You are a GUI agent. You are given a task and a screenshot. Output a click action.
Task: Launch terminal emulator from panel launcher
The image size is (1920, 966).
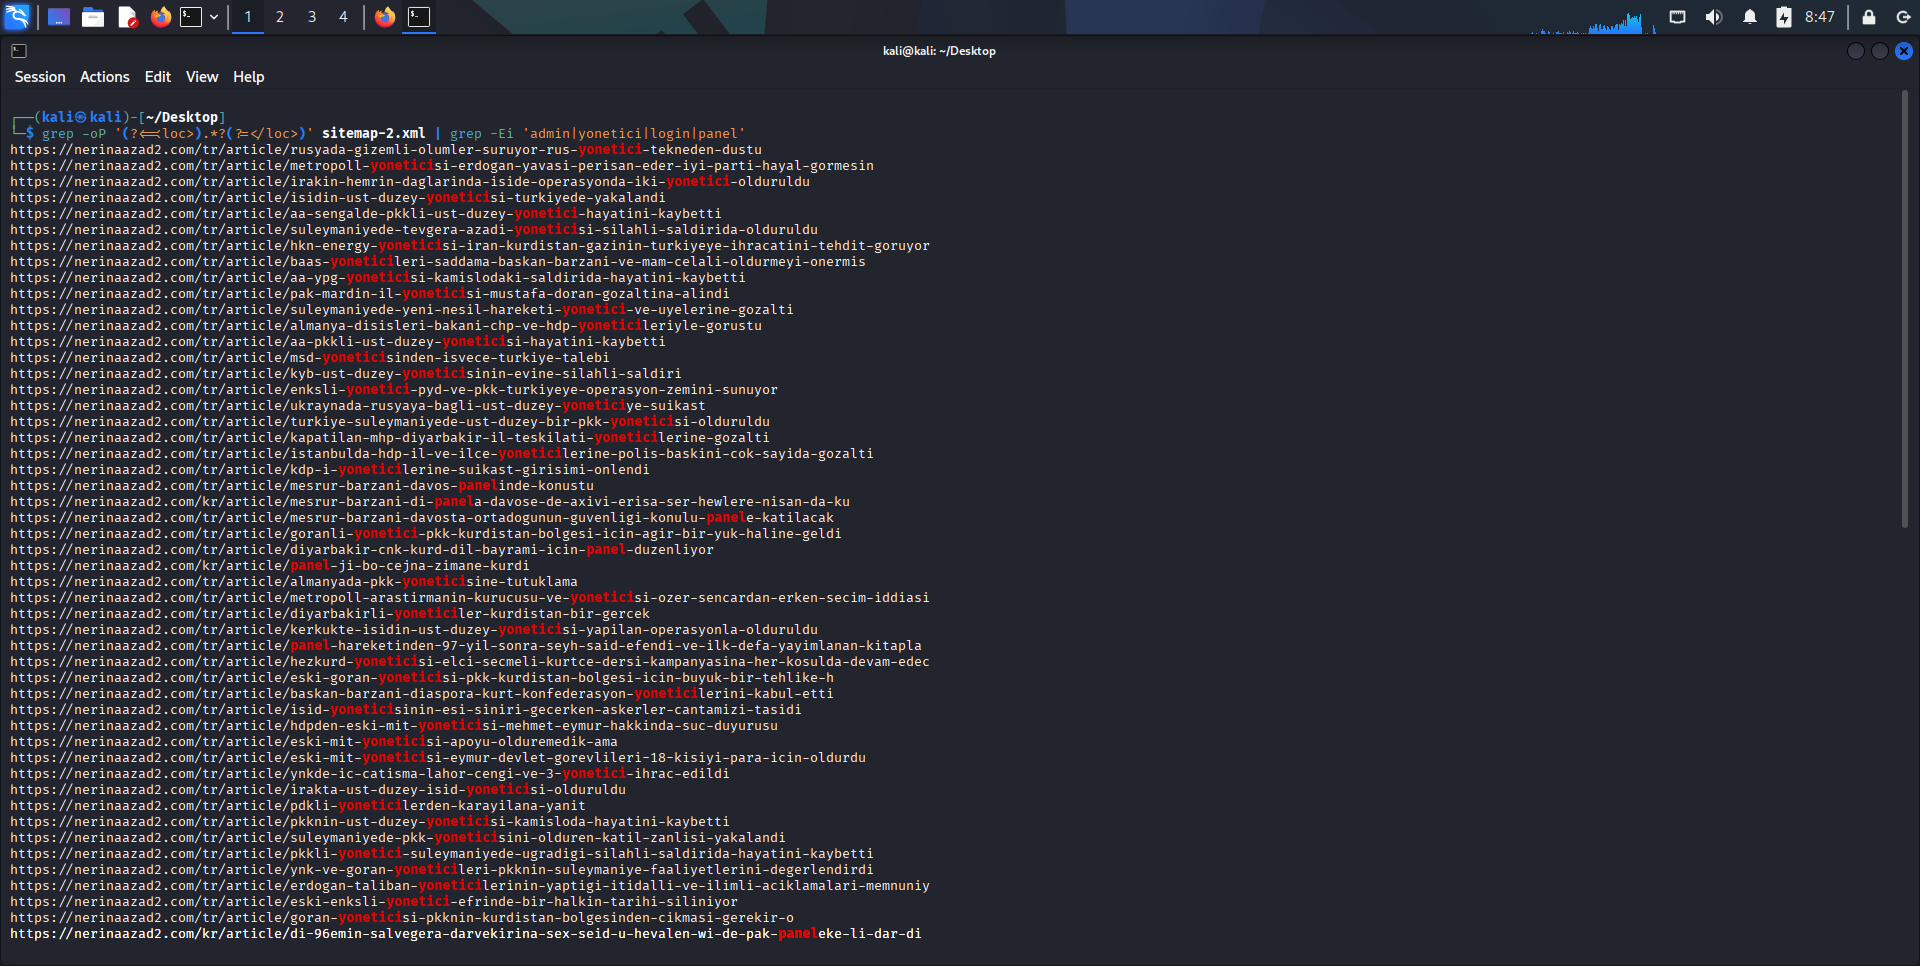point(191,17)
